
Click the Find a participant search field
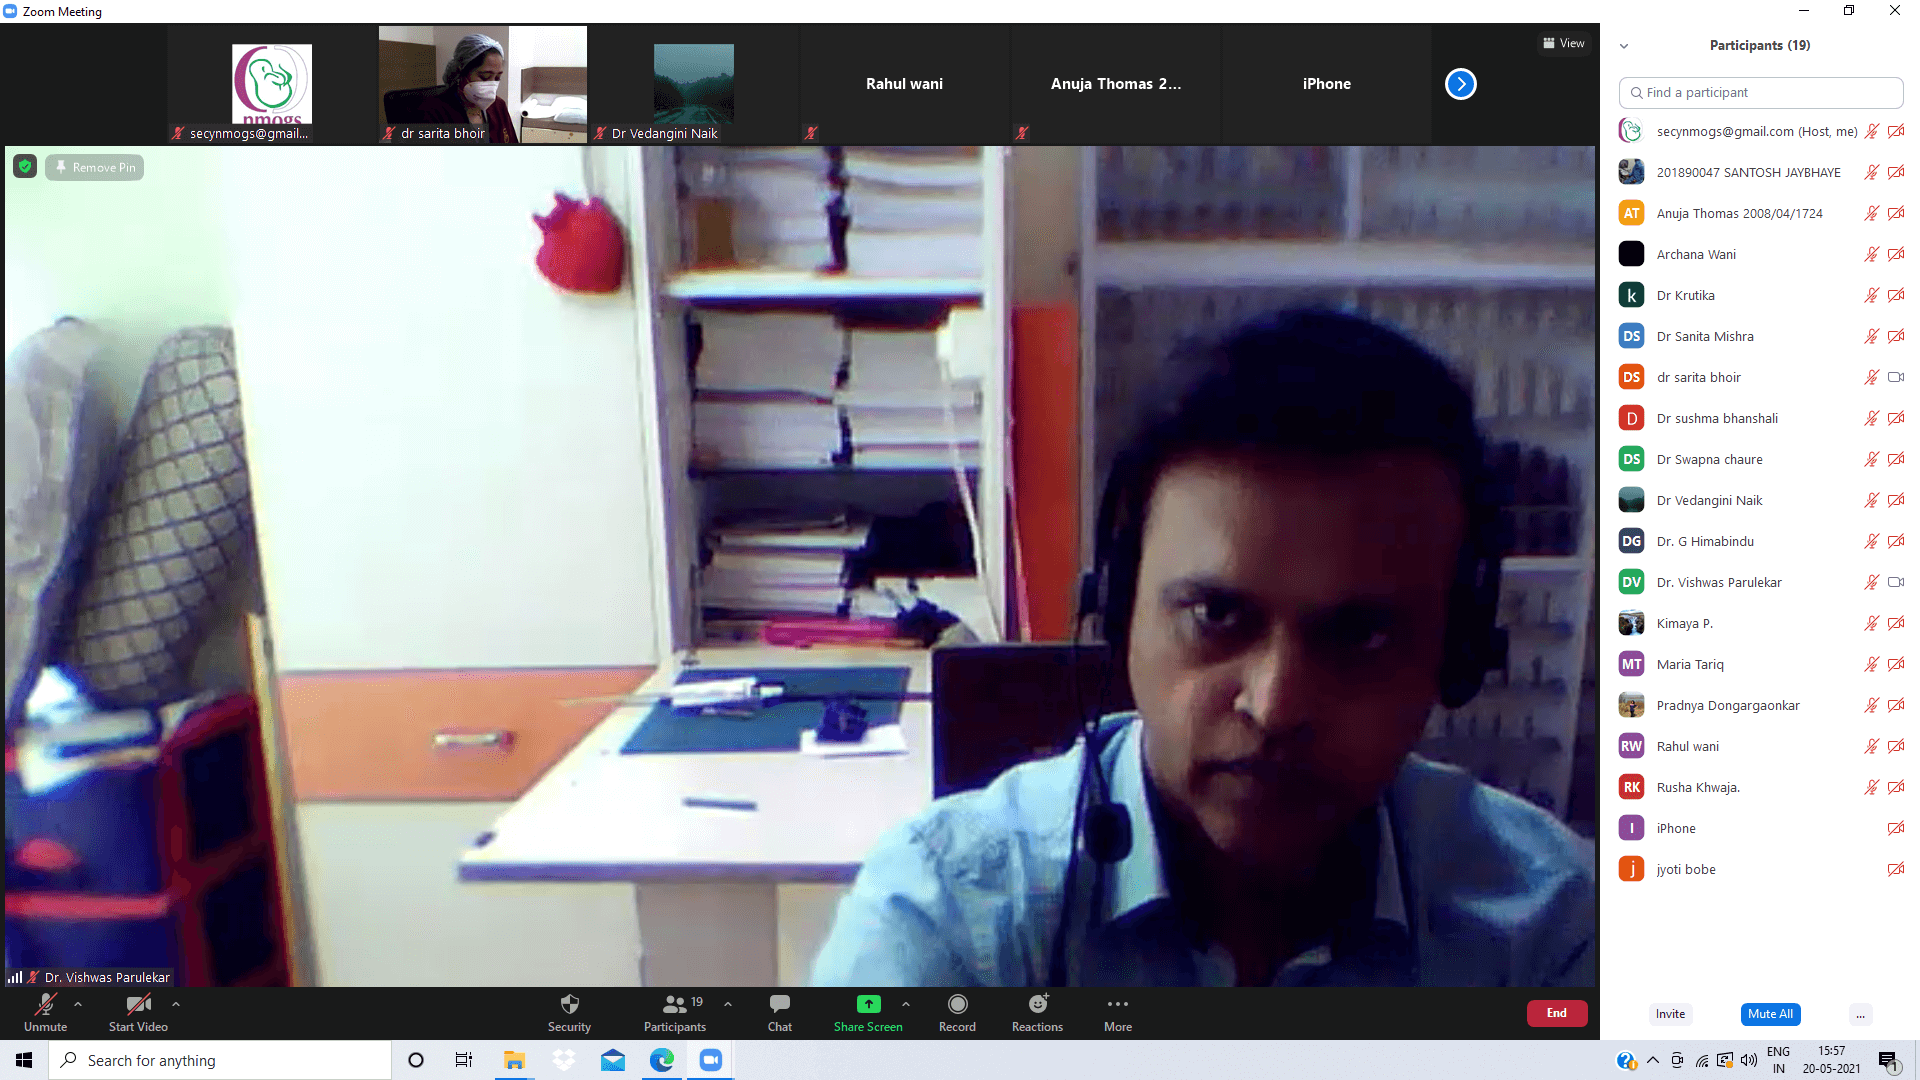(x=1760, y=92)
